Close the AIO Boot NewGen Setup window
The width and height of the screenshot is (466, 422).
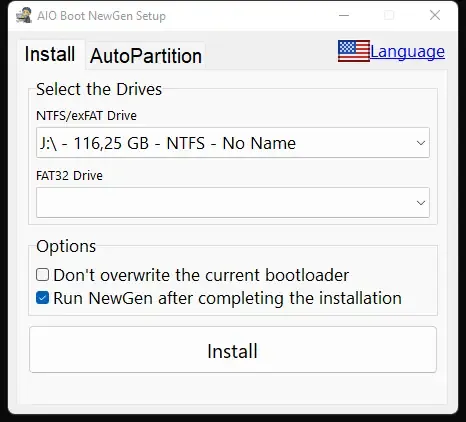pyautogui.click(x=435, y=15)
